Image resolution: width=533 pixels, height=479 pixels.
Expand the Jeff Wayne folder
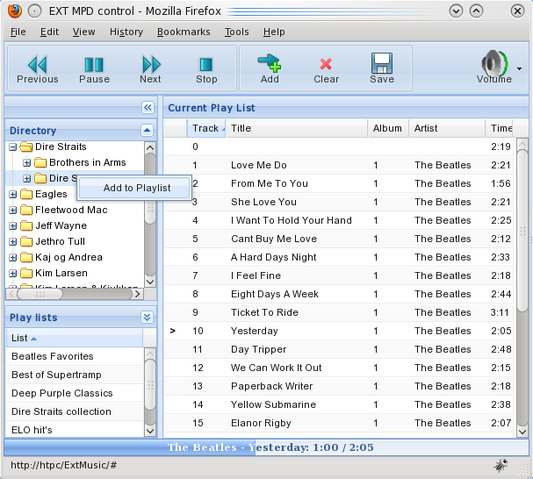click(x=13, y=226)
